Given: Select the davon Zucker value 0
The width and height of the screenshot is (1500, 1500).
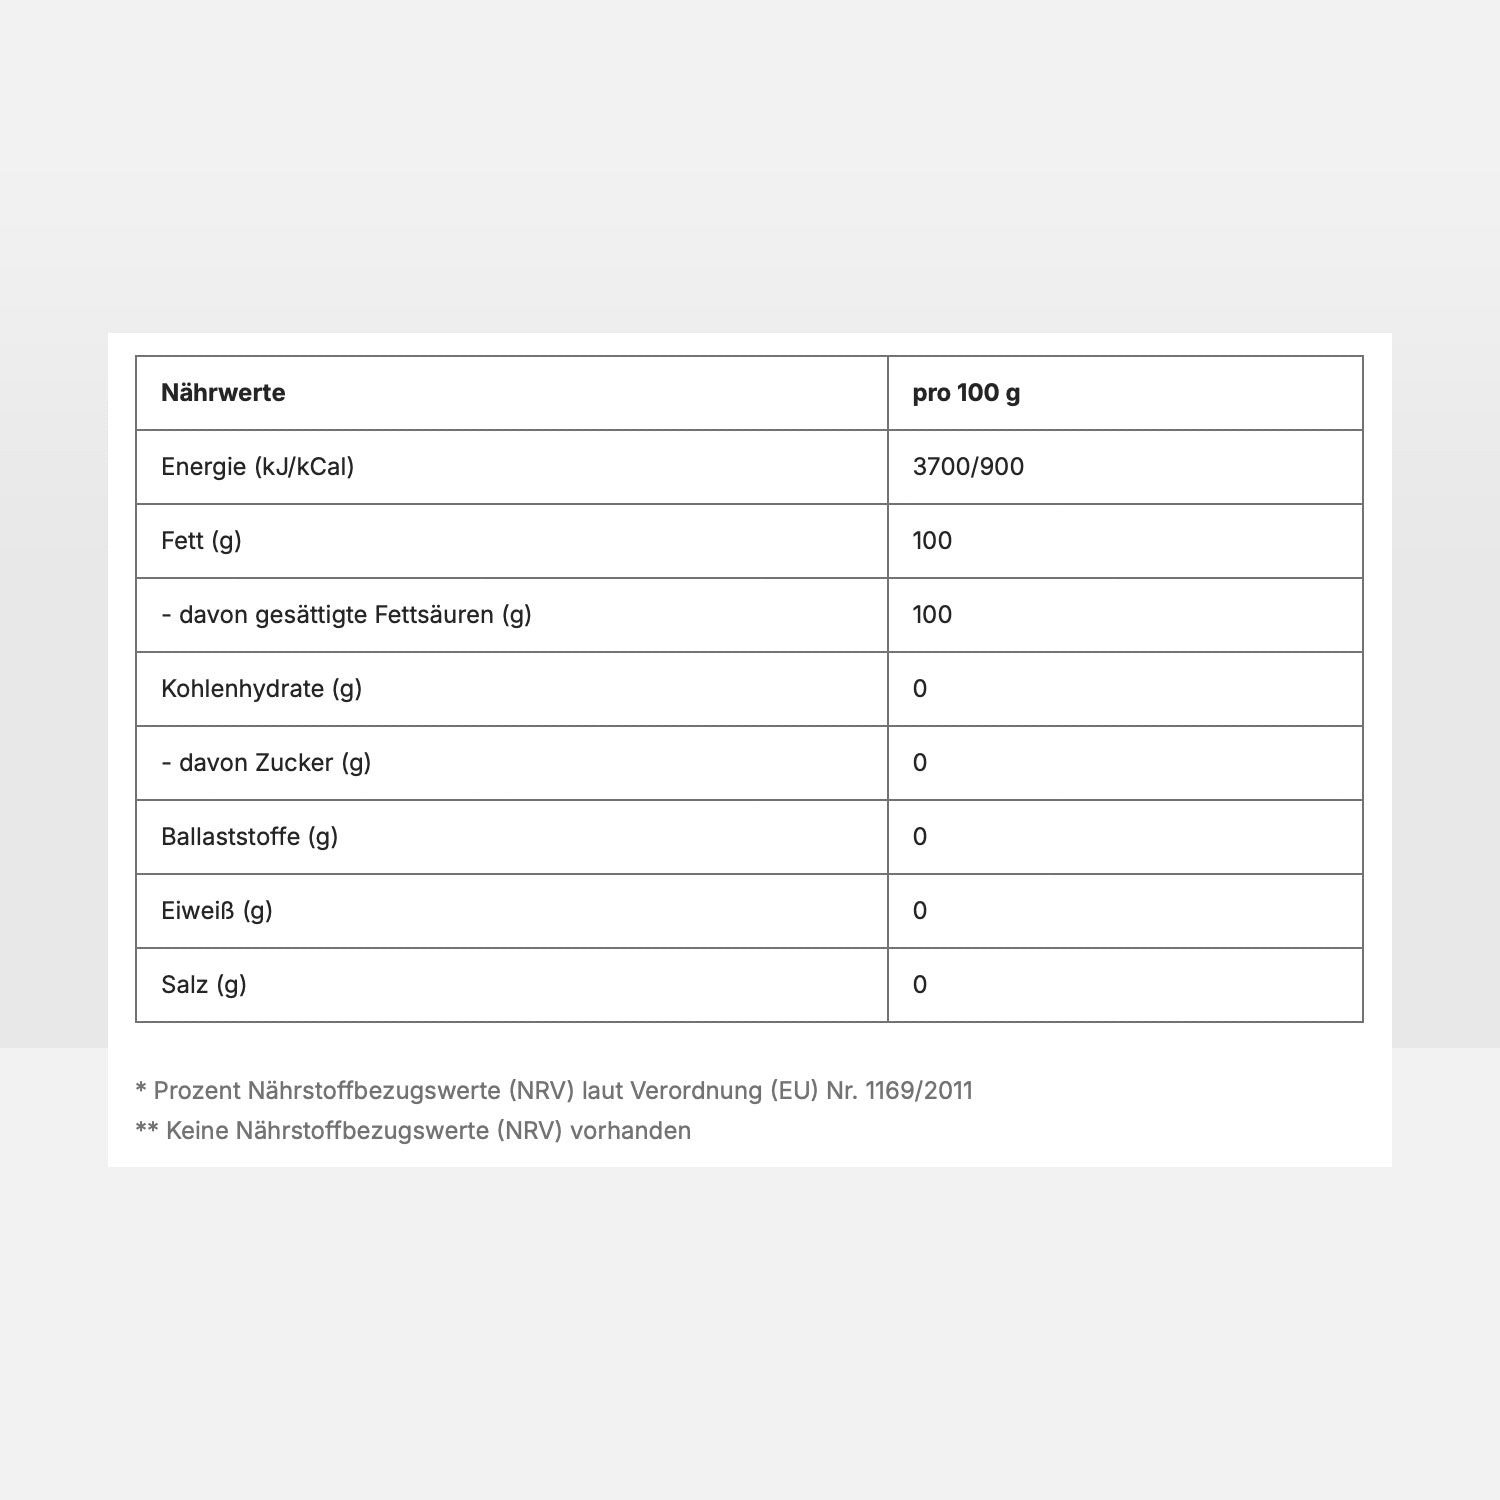Looking at the screenshot, I should click(920, 763).
